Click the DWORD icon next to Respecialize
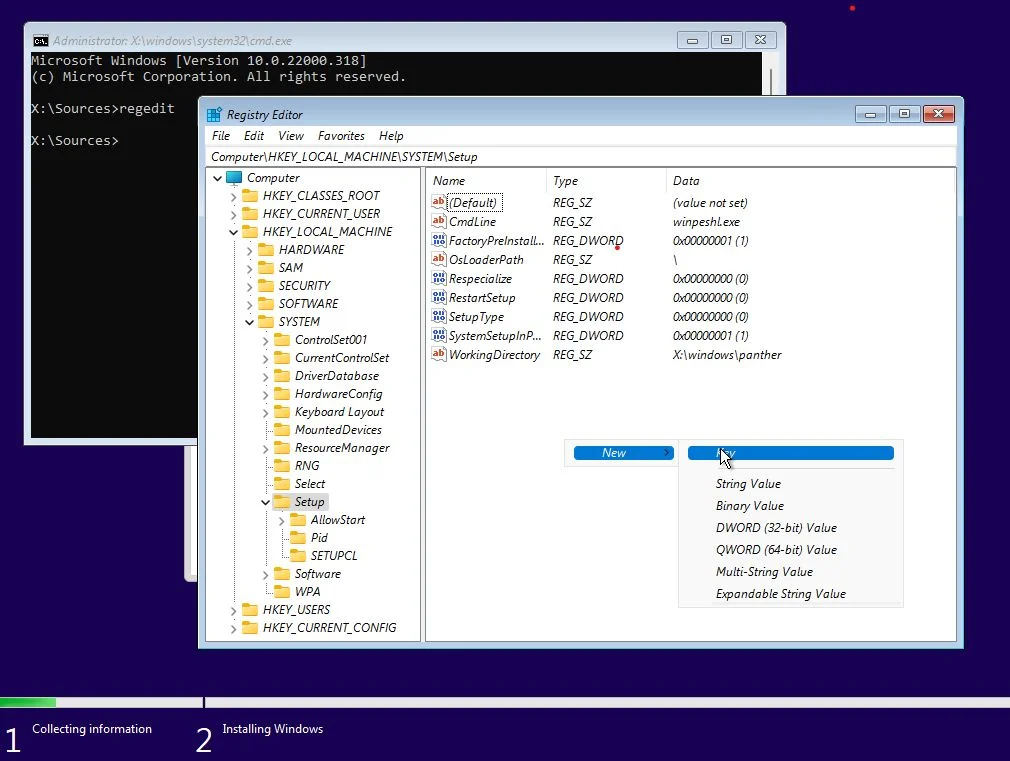This screenshot has width=1010, height=761. coord(439,278)
